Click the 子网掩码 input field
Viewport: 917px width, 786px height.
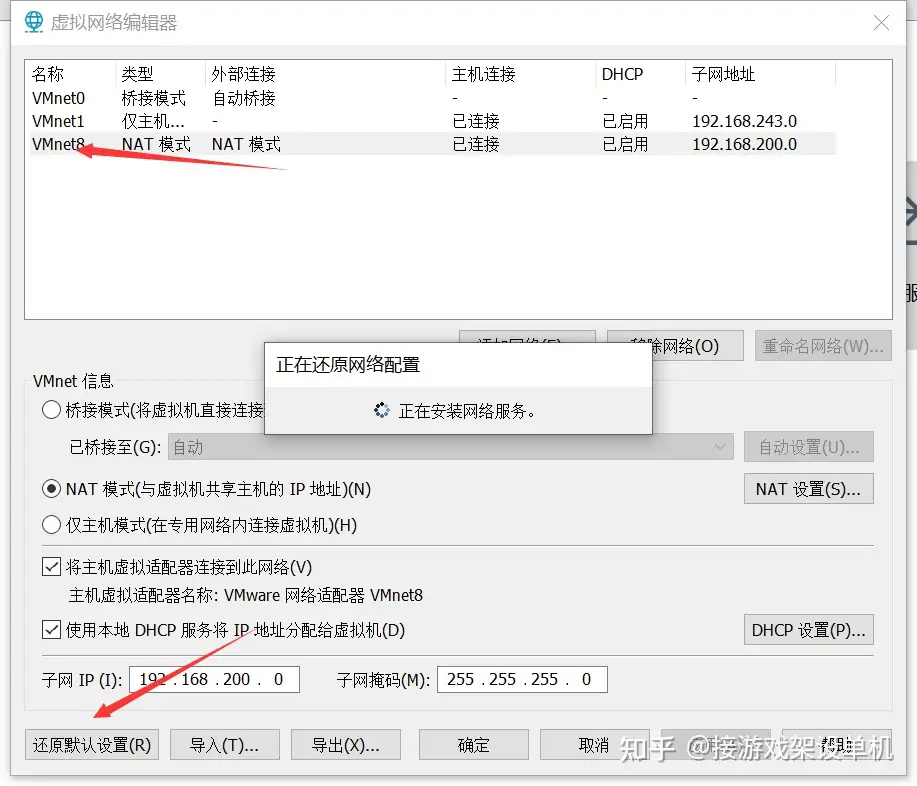[x=522, y=680]
